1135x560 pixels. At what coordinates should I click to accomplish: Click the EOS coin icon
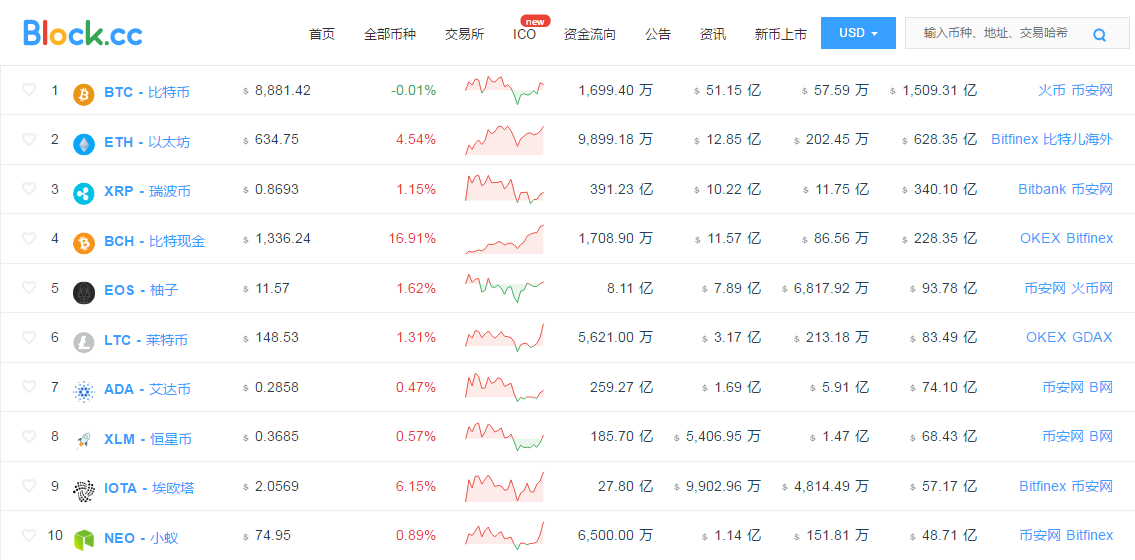coord(84,292)
